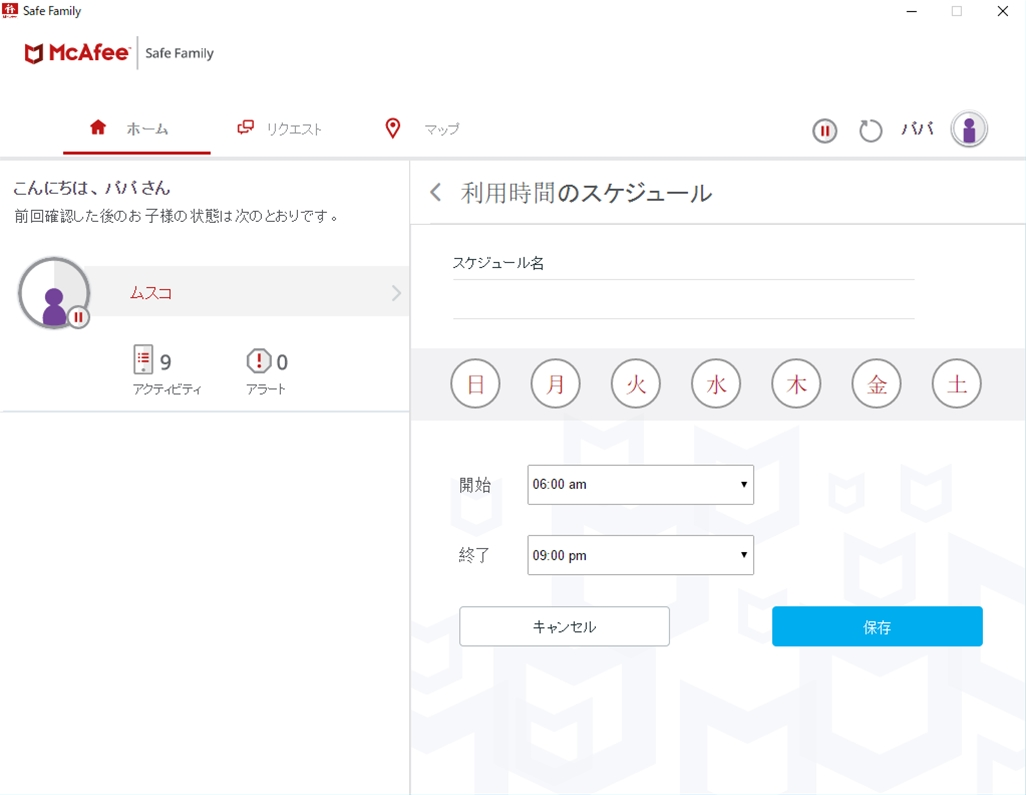The height and width of the screenshot is (795, 1026).
Task: Close the Safe Family window
Action: 1002,11
